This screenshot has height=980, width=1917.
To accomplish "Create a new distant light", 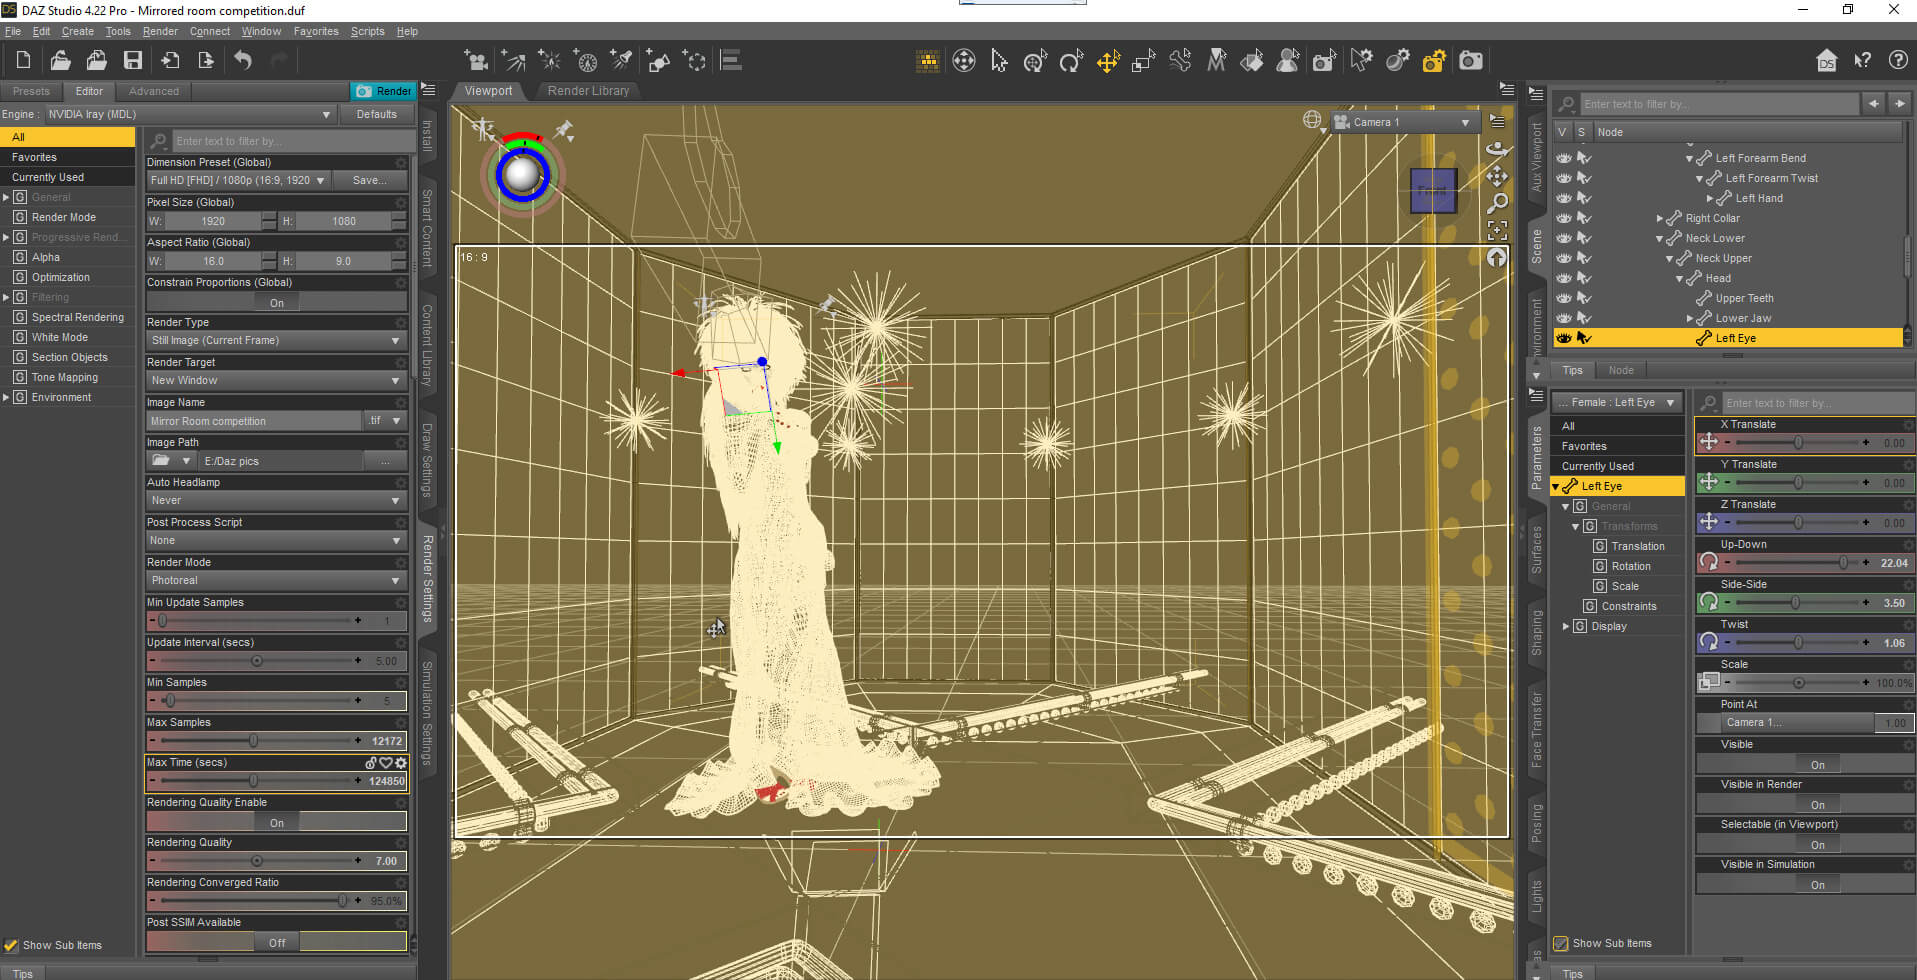I will pos(513,61).
